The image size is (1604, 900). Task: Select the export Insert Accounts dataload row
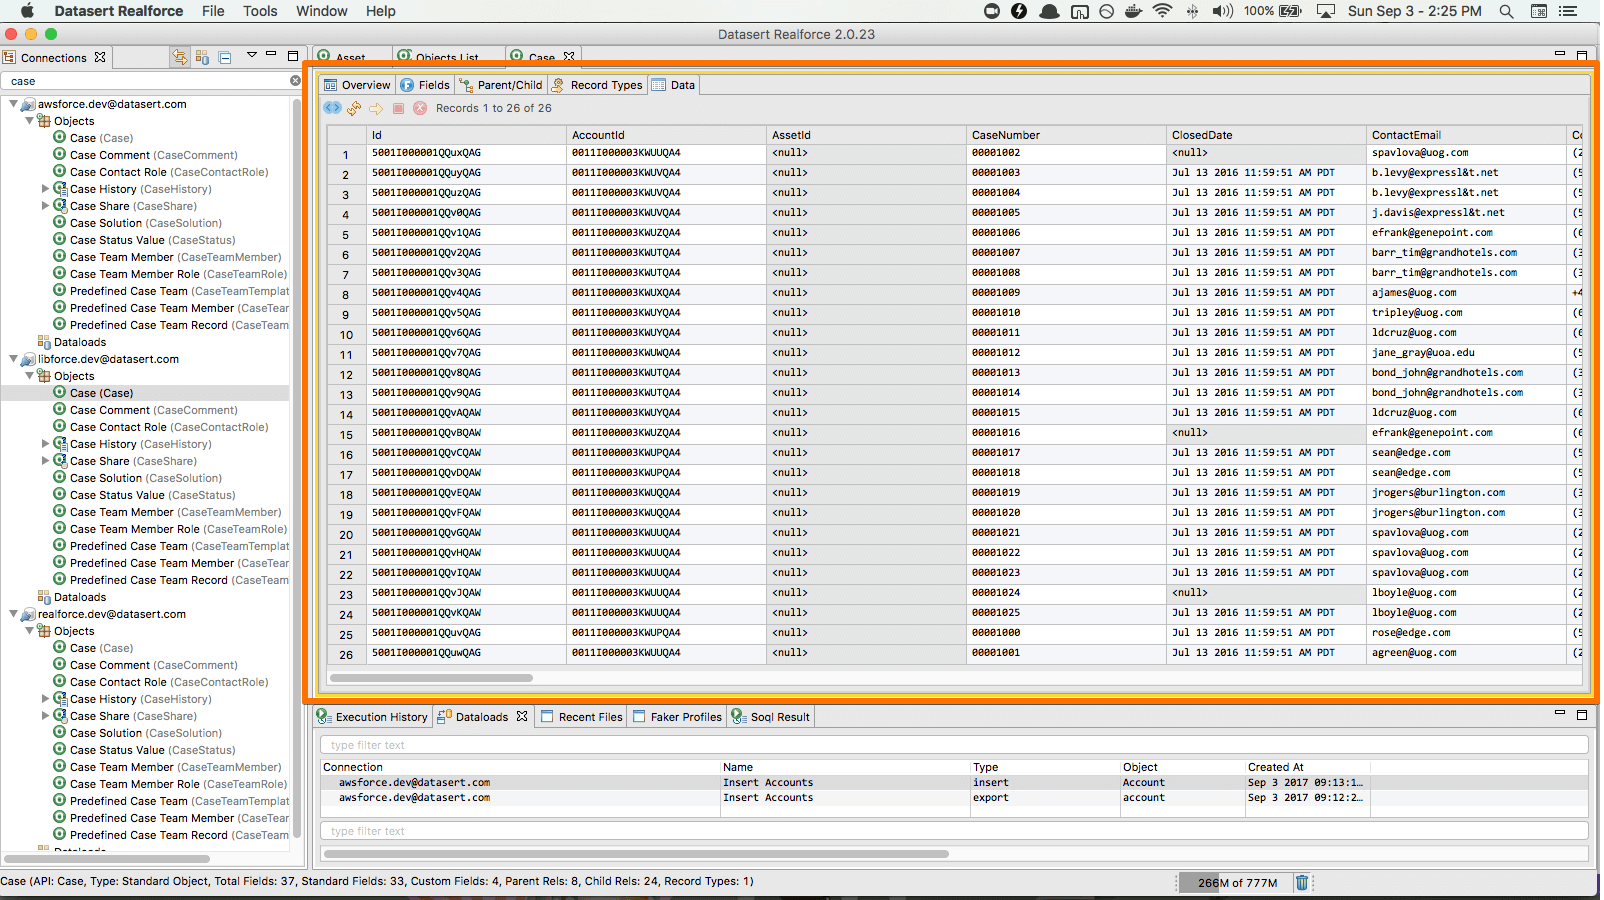click(x=954, y=798)
